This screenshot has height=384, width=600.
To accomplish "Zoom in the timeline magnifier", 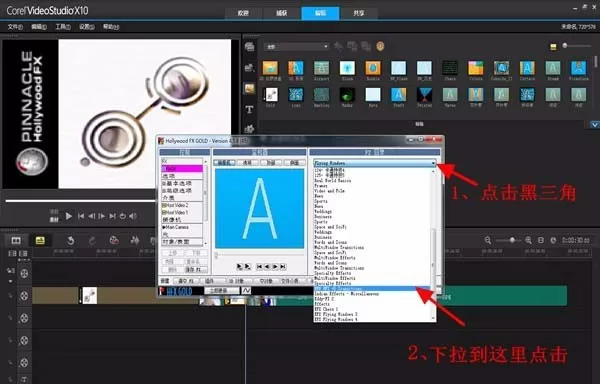I will pyautogui.click(x=528, y=240).
